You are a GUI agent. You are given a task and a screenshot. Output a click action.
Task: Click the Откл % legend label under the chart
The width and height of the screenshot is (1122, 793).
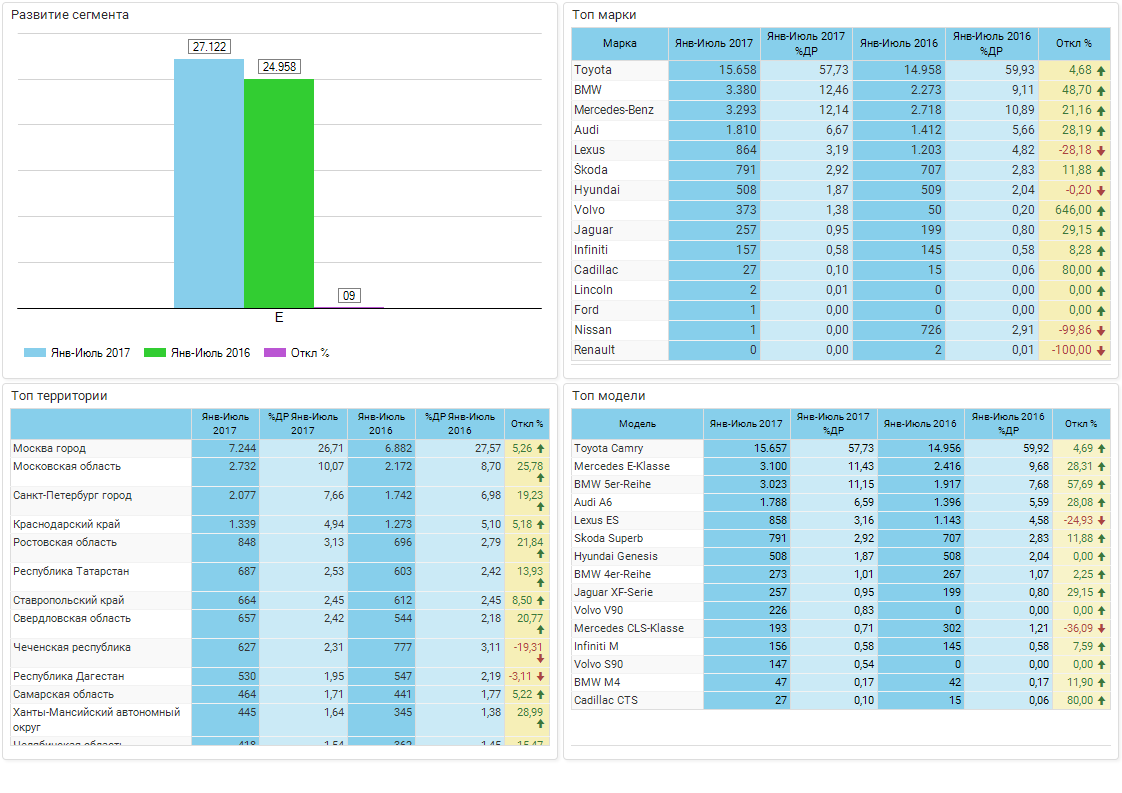click(x=310, y=353)
